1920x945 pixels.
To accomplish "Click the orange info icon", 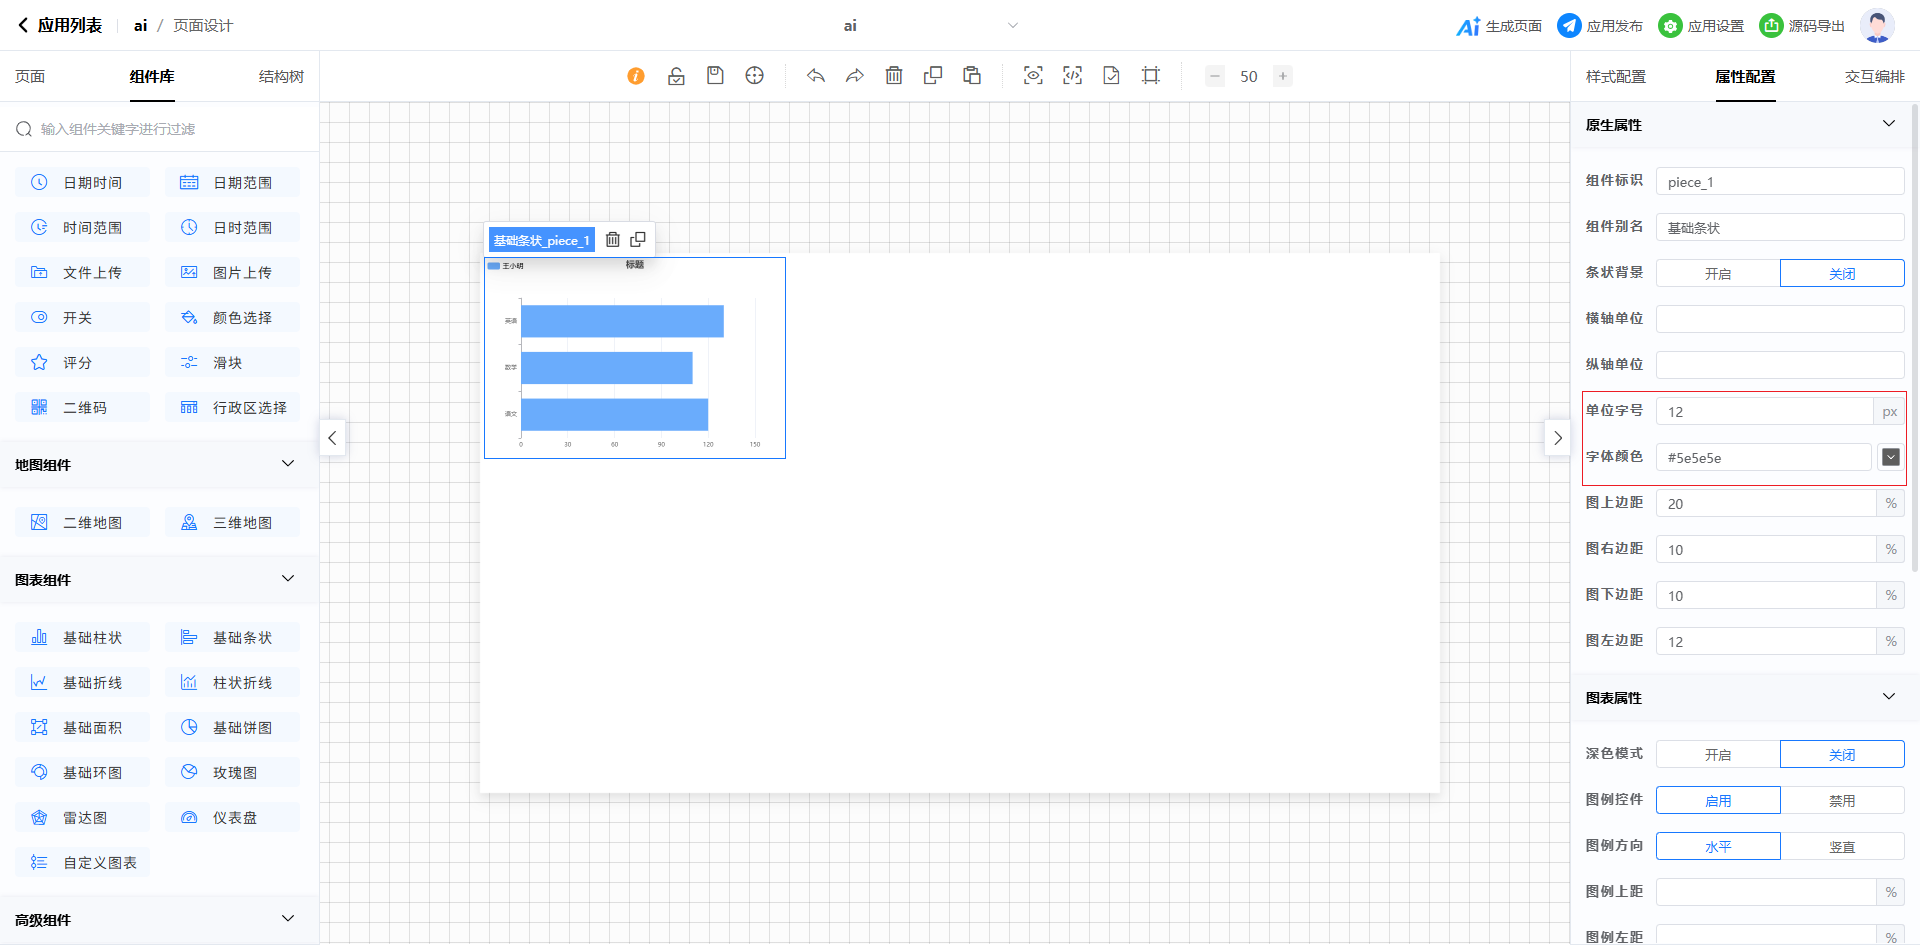I will (x=636, y=76).
